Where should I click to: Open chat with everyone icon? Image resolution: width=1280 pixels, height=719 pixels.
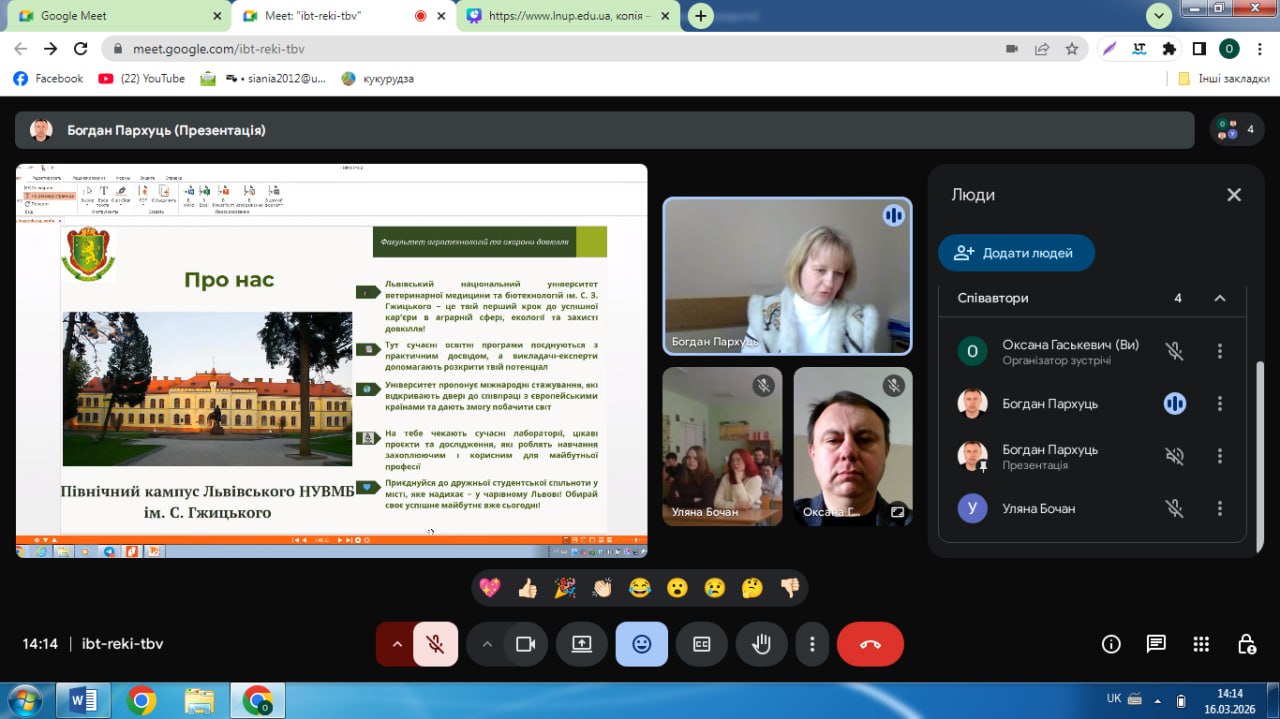(x=1156, y=644)
